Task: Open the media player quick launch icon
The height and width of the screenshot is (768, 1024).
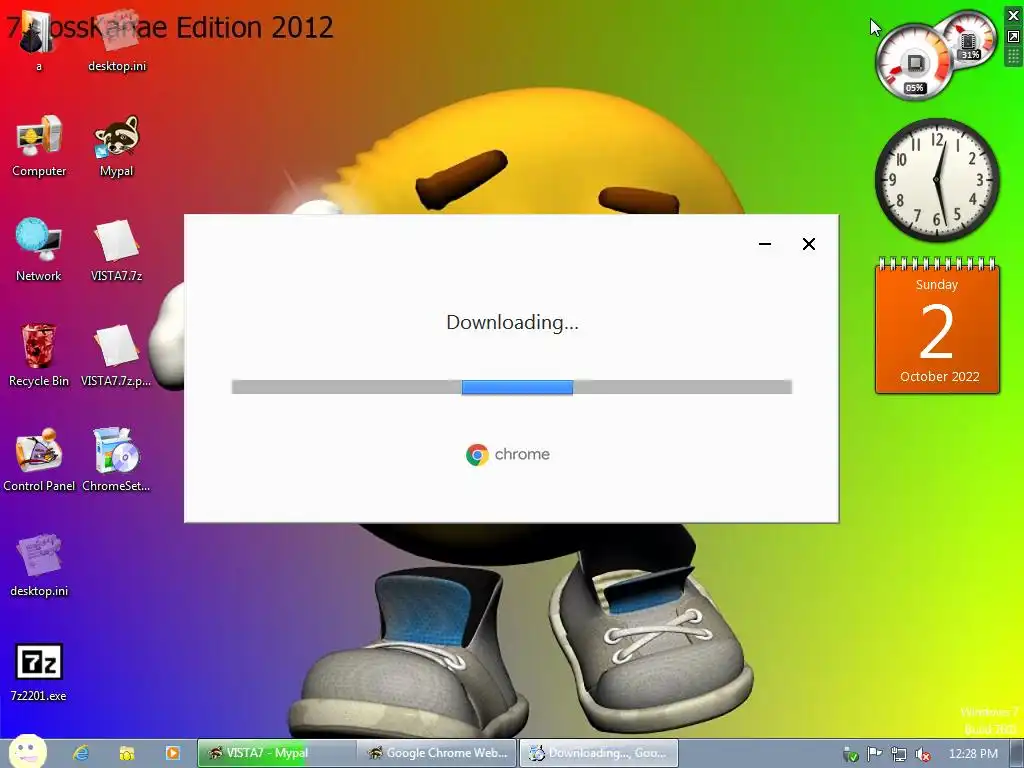Action: point(172,753)
